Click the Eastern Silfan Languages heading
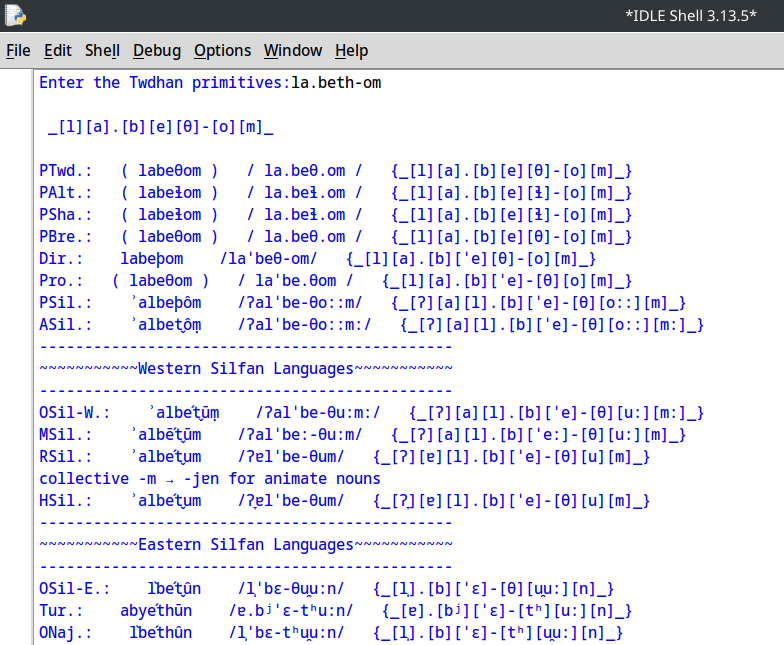 [245, 544]
